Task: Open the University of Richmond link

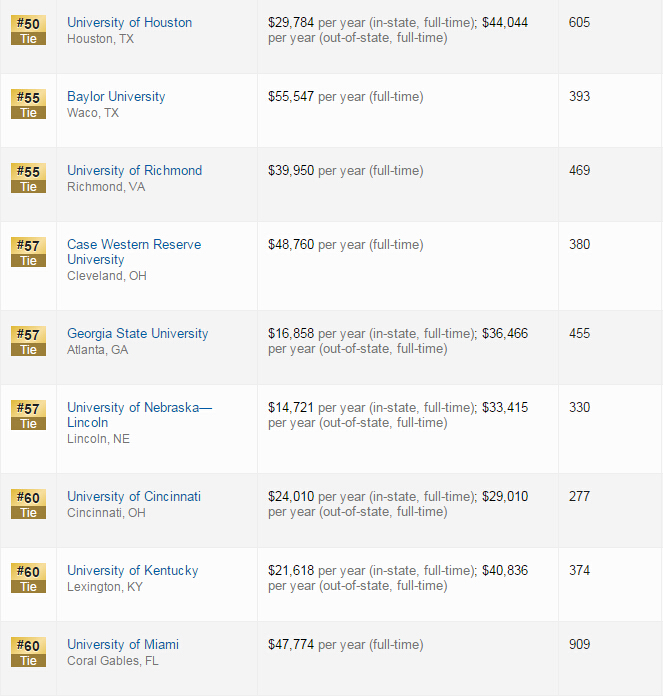Action: point(134,170)
